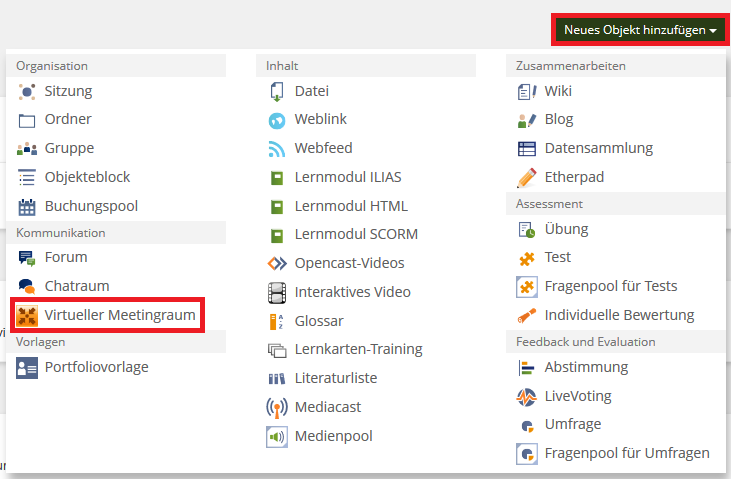Choose Fragenpool für Tests

click(x=610, y=287)
